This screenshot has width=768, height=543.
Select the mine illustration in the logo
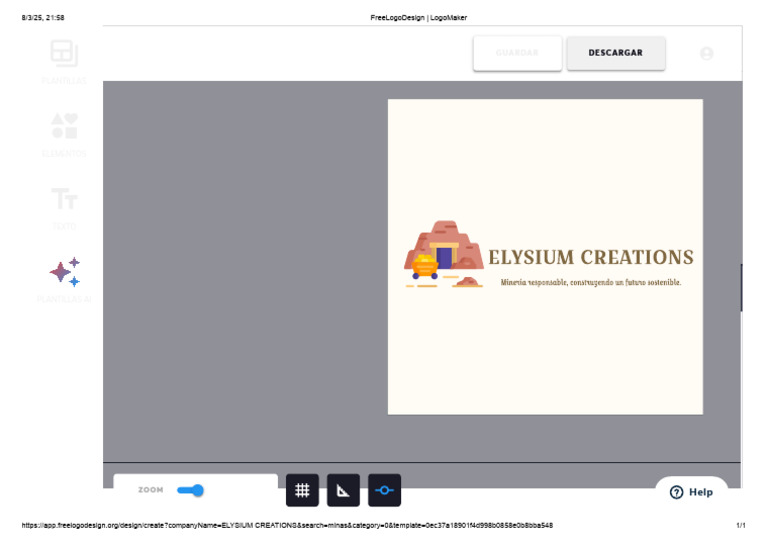pyautogui.click(x=443, y=254)
